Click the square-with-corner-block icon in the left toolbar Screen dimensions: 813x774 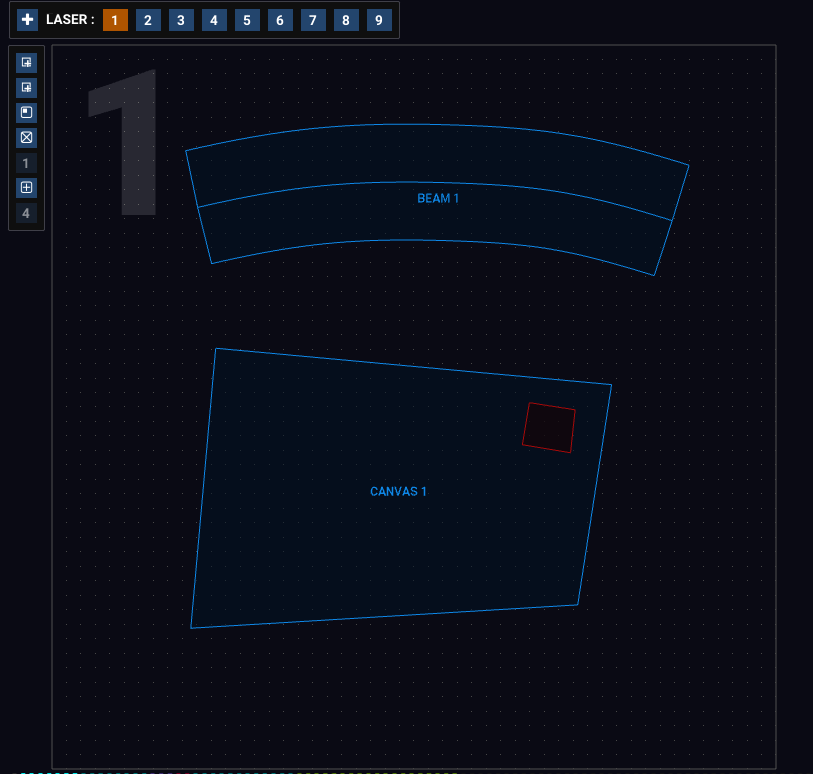point(27,112)
